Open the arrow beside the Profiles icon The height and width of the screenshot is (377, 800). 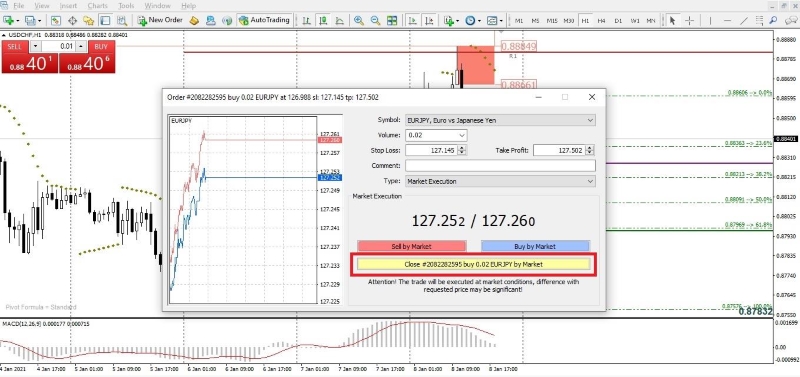click(40, 21)
